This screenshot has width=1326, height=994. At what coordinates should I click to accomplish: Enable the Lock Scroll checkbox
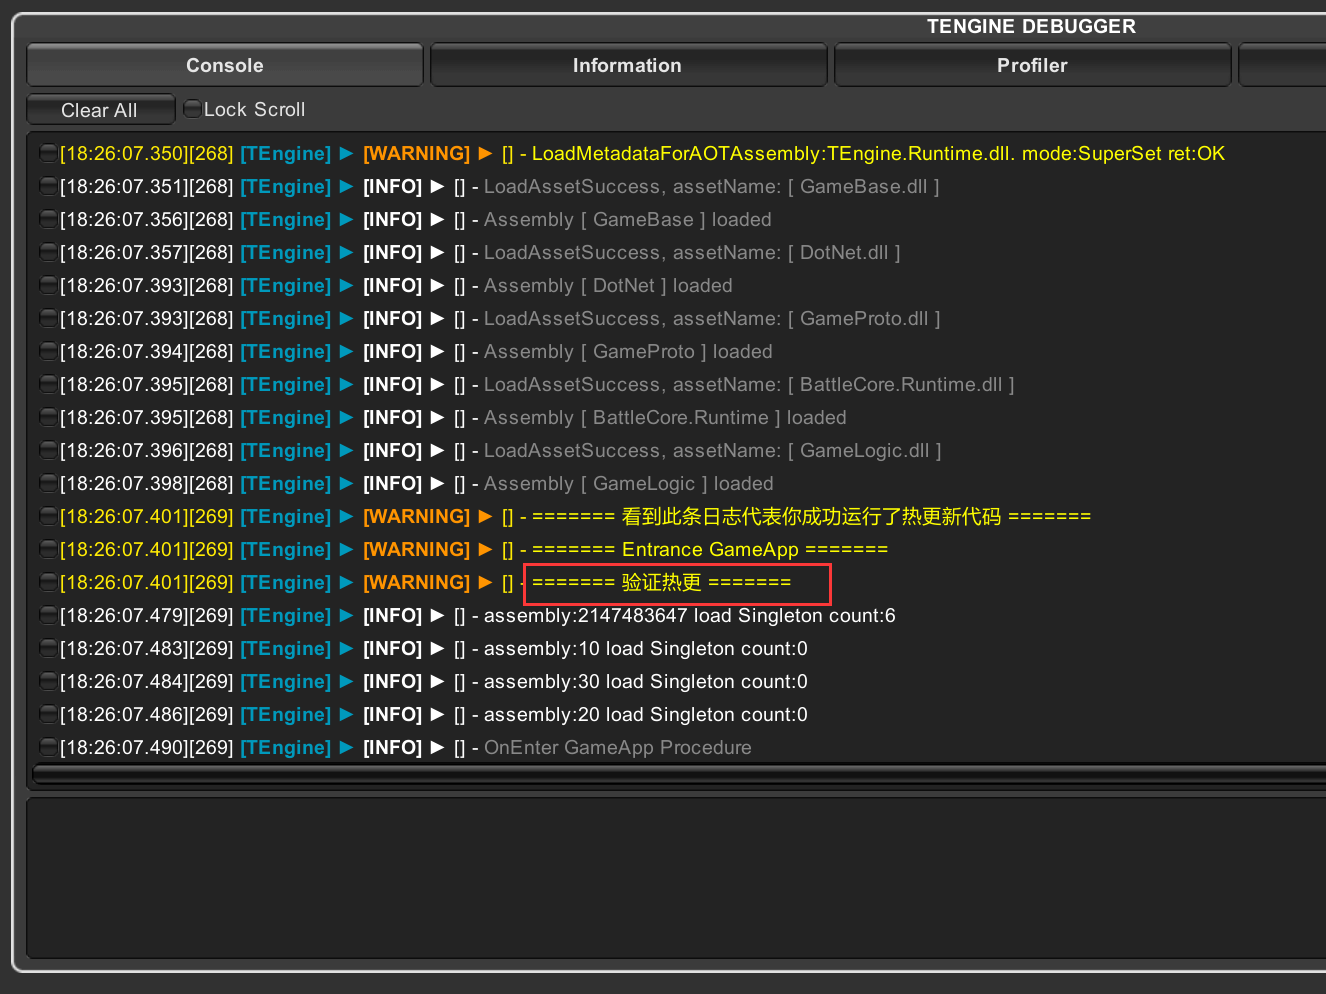point(193,109)
